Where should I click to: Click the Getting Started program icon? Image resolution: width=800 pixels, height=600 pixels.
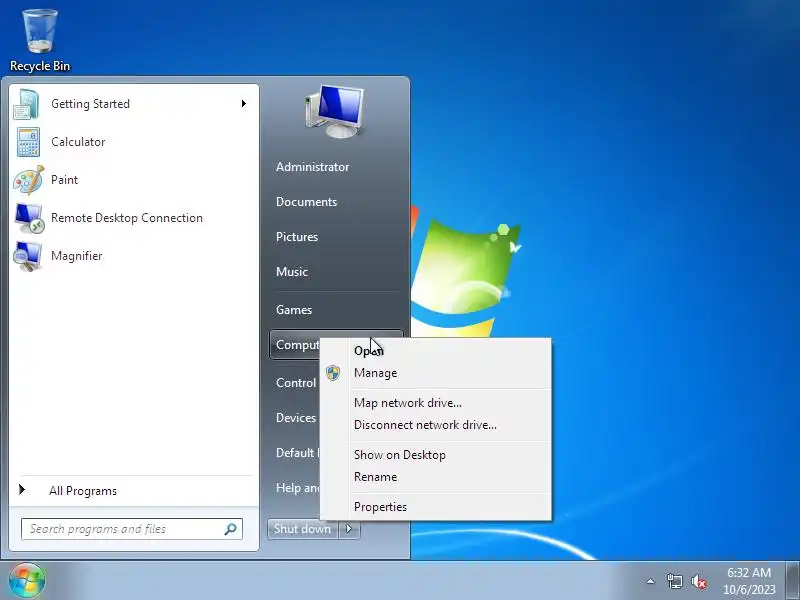point(28,104)
